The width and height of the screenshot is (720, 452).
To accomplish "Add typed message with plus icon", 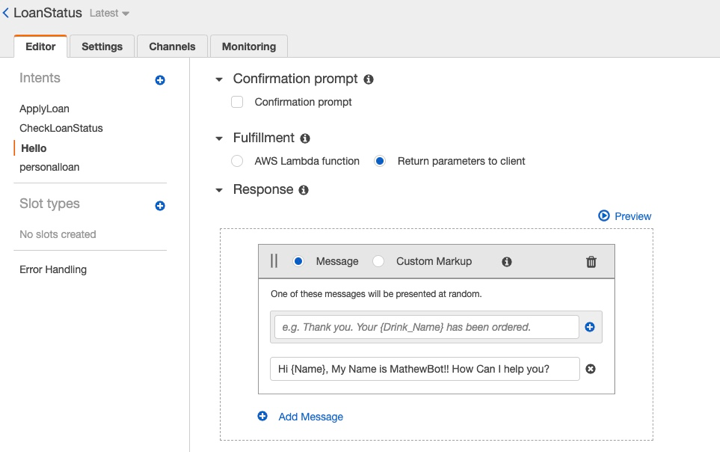I will pos(590,327).
